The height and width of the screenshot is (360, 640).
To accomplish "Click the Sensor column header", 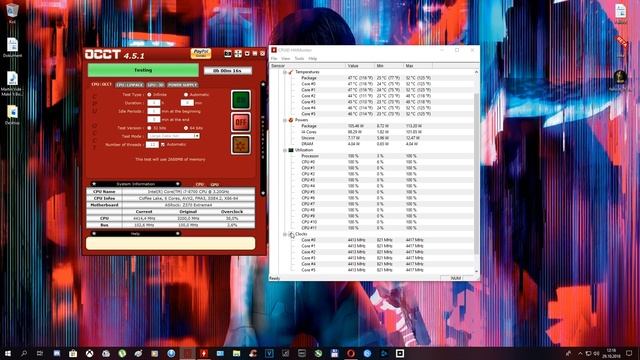I will pyautogui.click(x=308, y=66).
